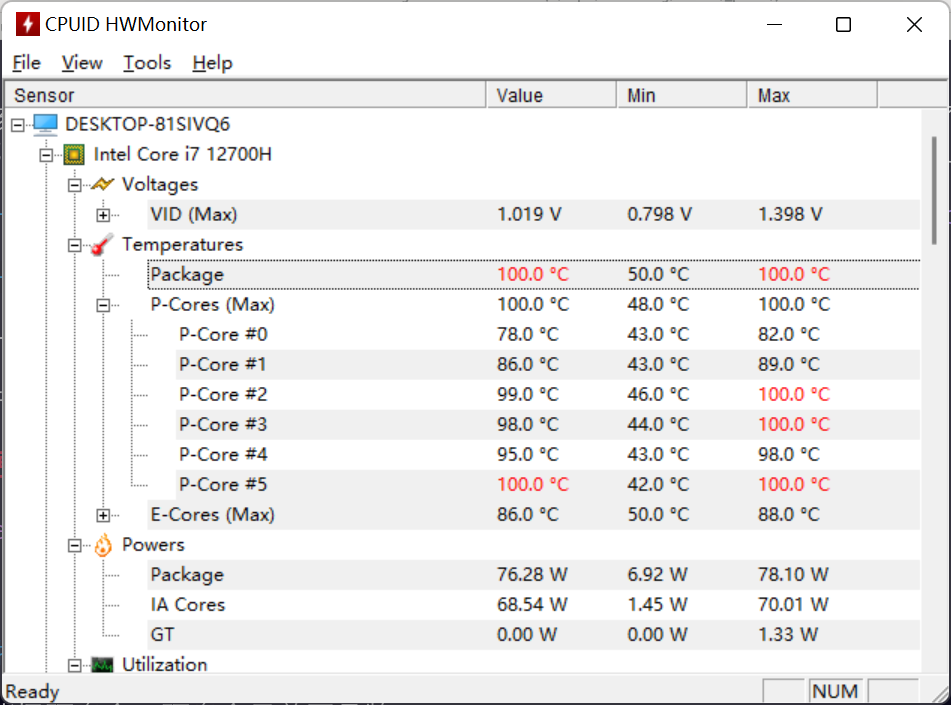
Task: Click the CPUID HWMonitor lightning app icon
Action: click(27, 24)
